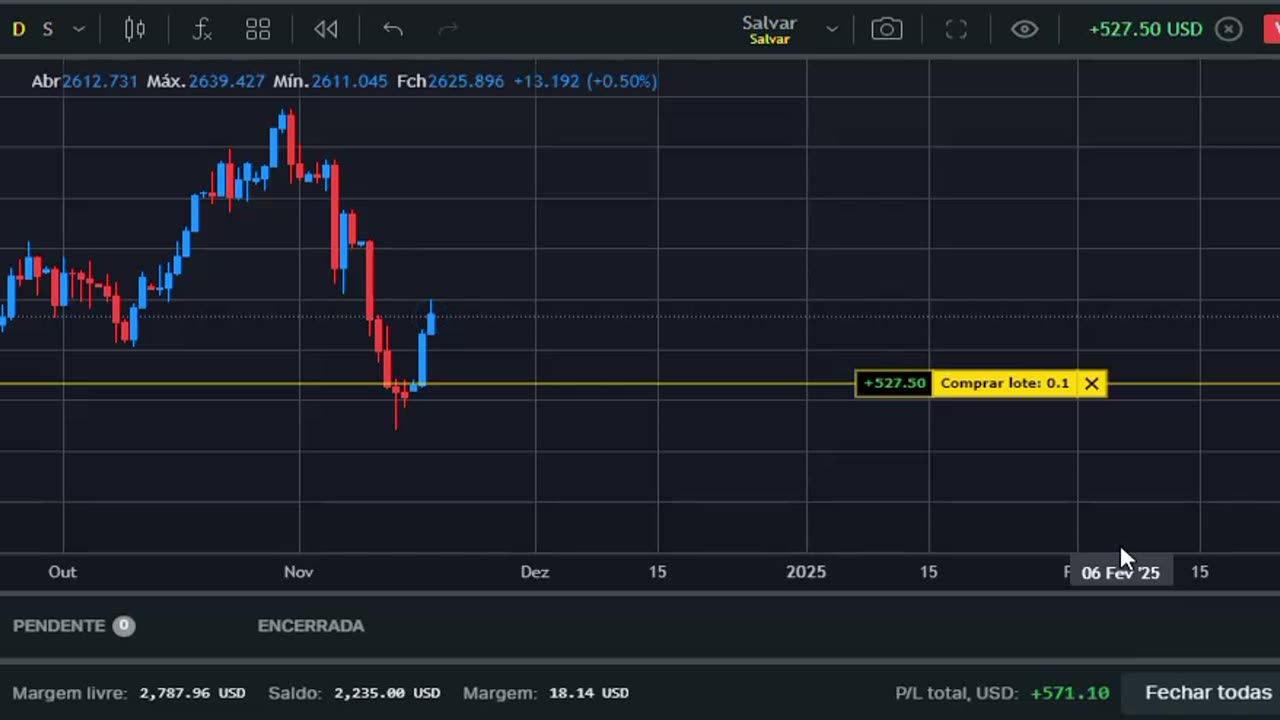This screenshot has height=720, width=1280.
Task: Close the order line with X button
Action: coord(1092,383)
